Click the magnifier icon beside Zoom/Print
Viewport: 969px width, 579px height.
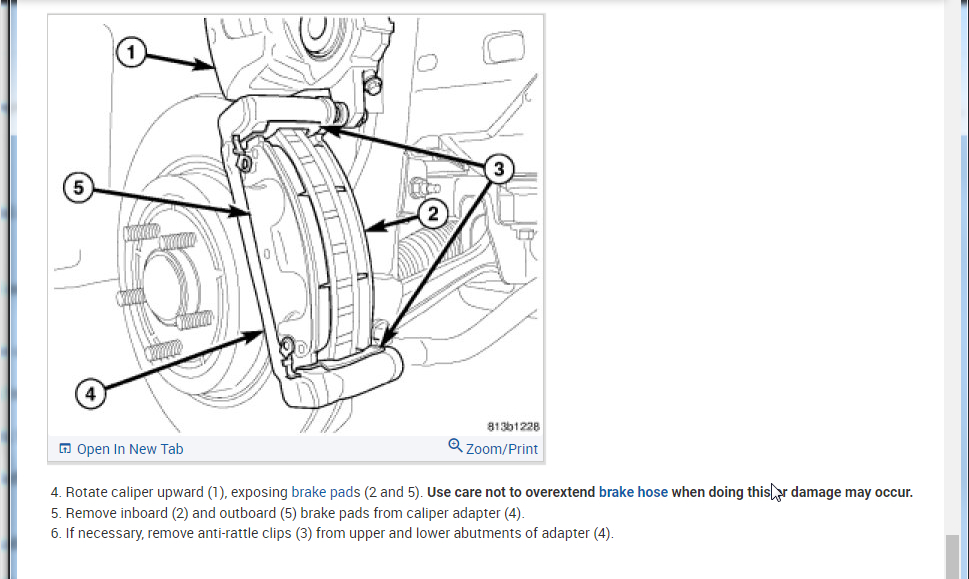455,446
